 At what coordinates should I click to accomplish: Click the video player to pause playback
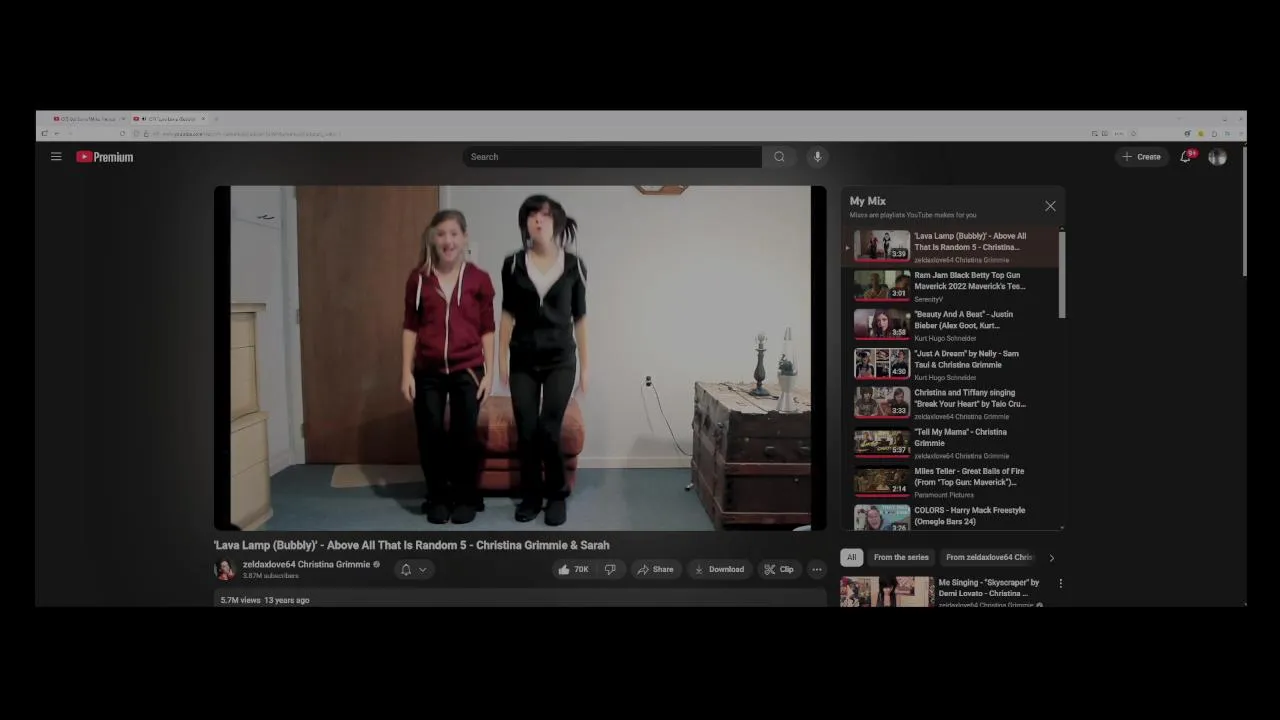[520, 358]
